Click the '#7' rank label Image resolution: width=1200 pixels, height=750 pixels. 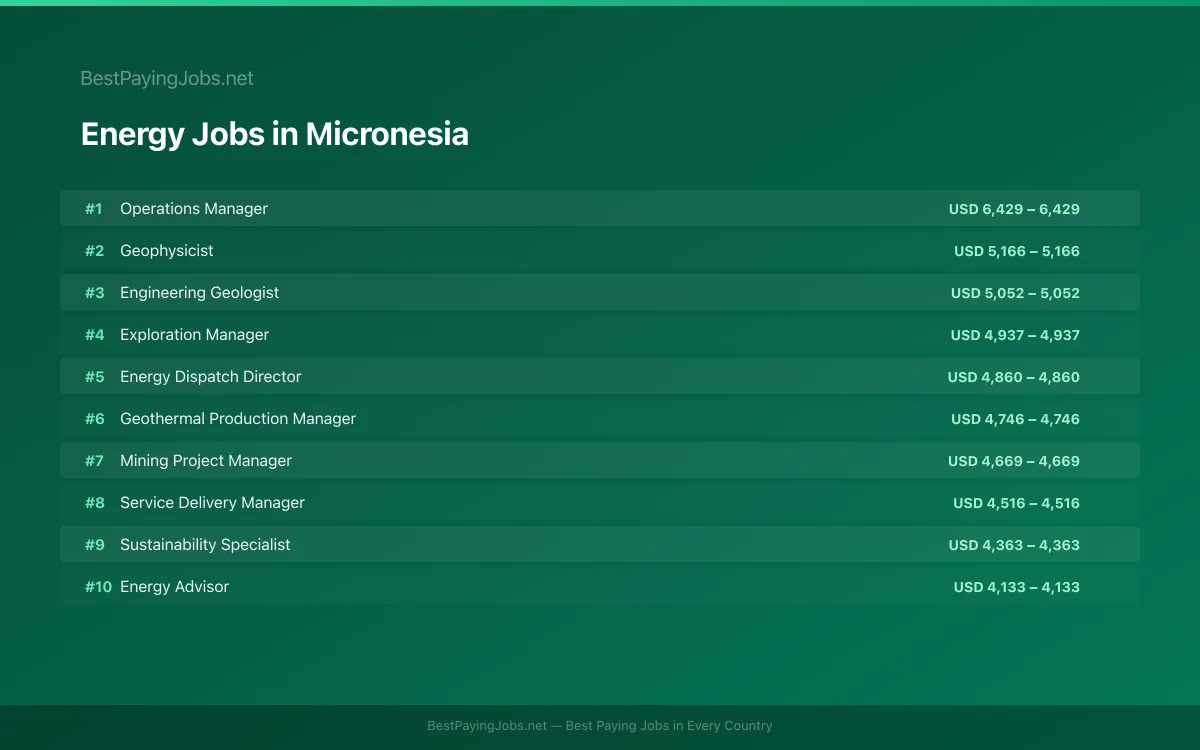coord(94,461)
